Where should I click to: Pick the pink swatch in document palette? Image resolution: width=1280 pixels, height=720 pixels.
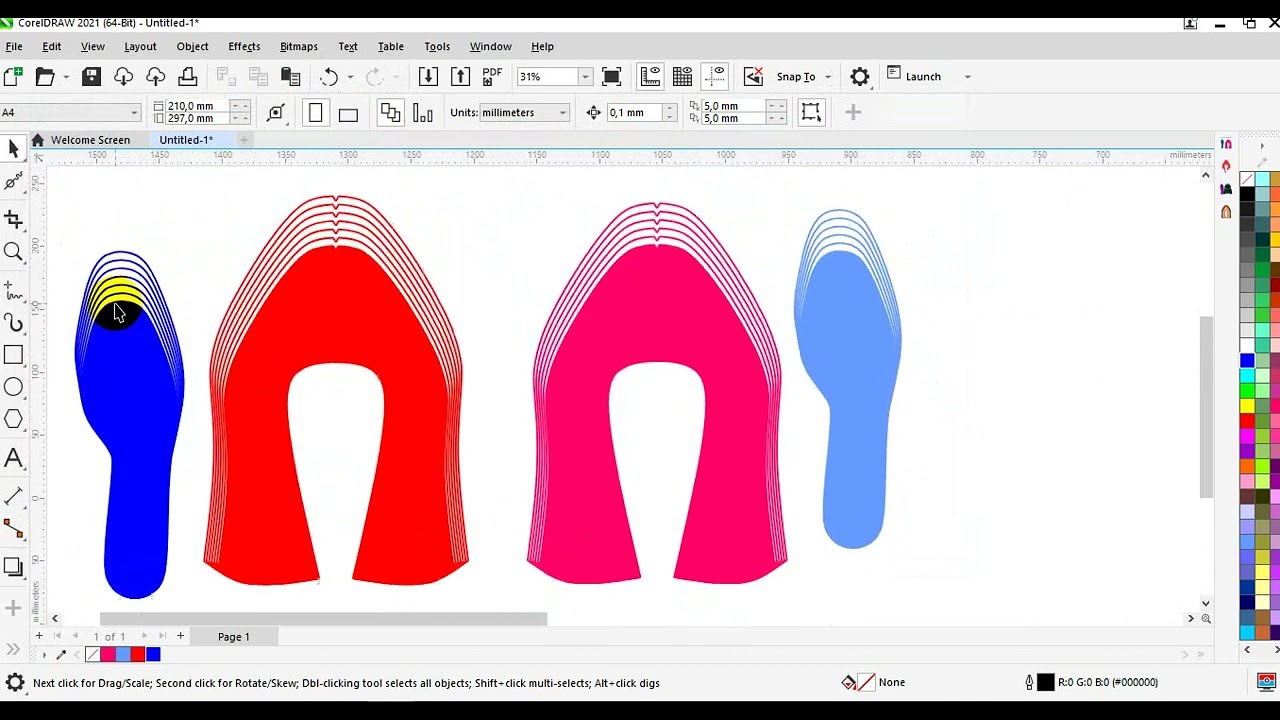(108, 654)
